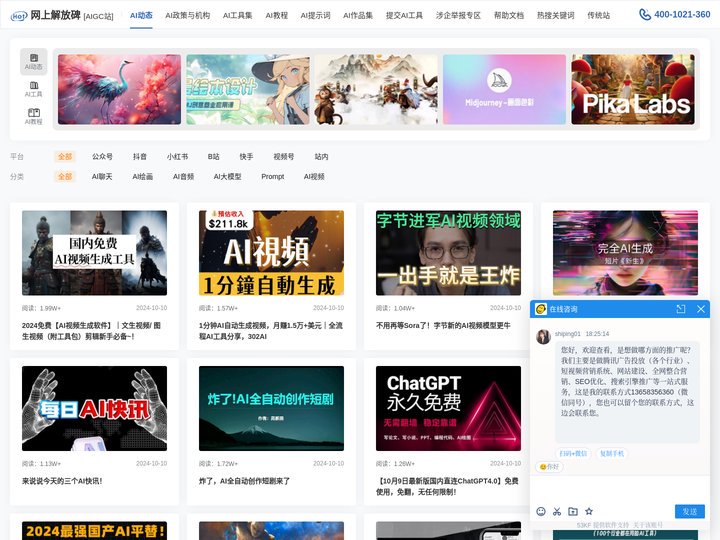Filter category by AI视频
The width and height of the screenshot is (720, 540).
(314, 176)
